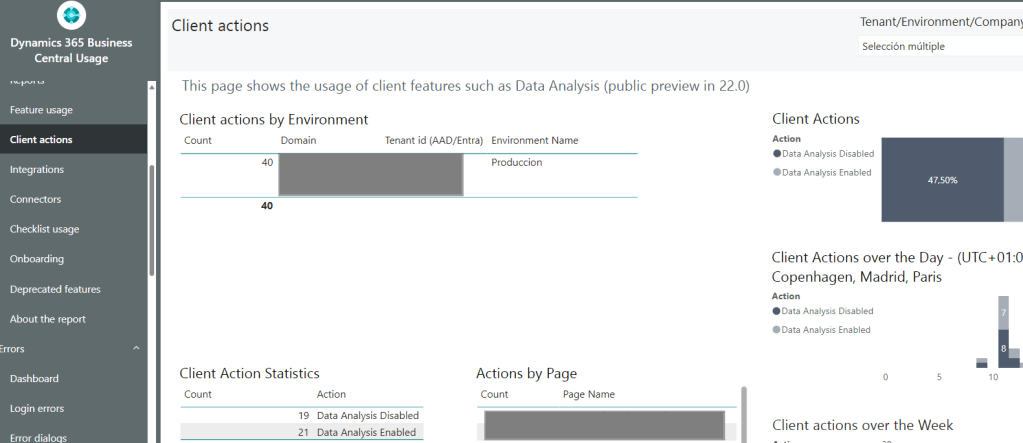Open the Connectors navigation item

35,199
